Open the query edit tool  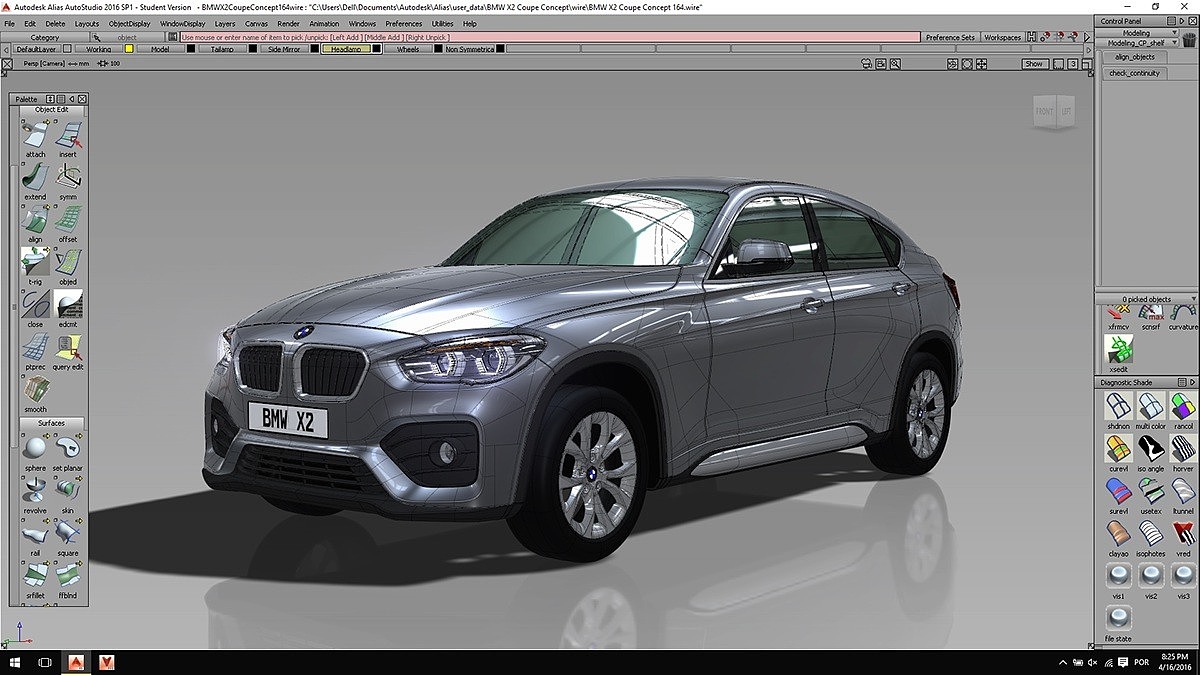point(68,348)
